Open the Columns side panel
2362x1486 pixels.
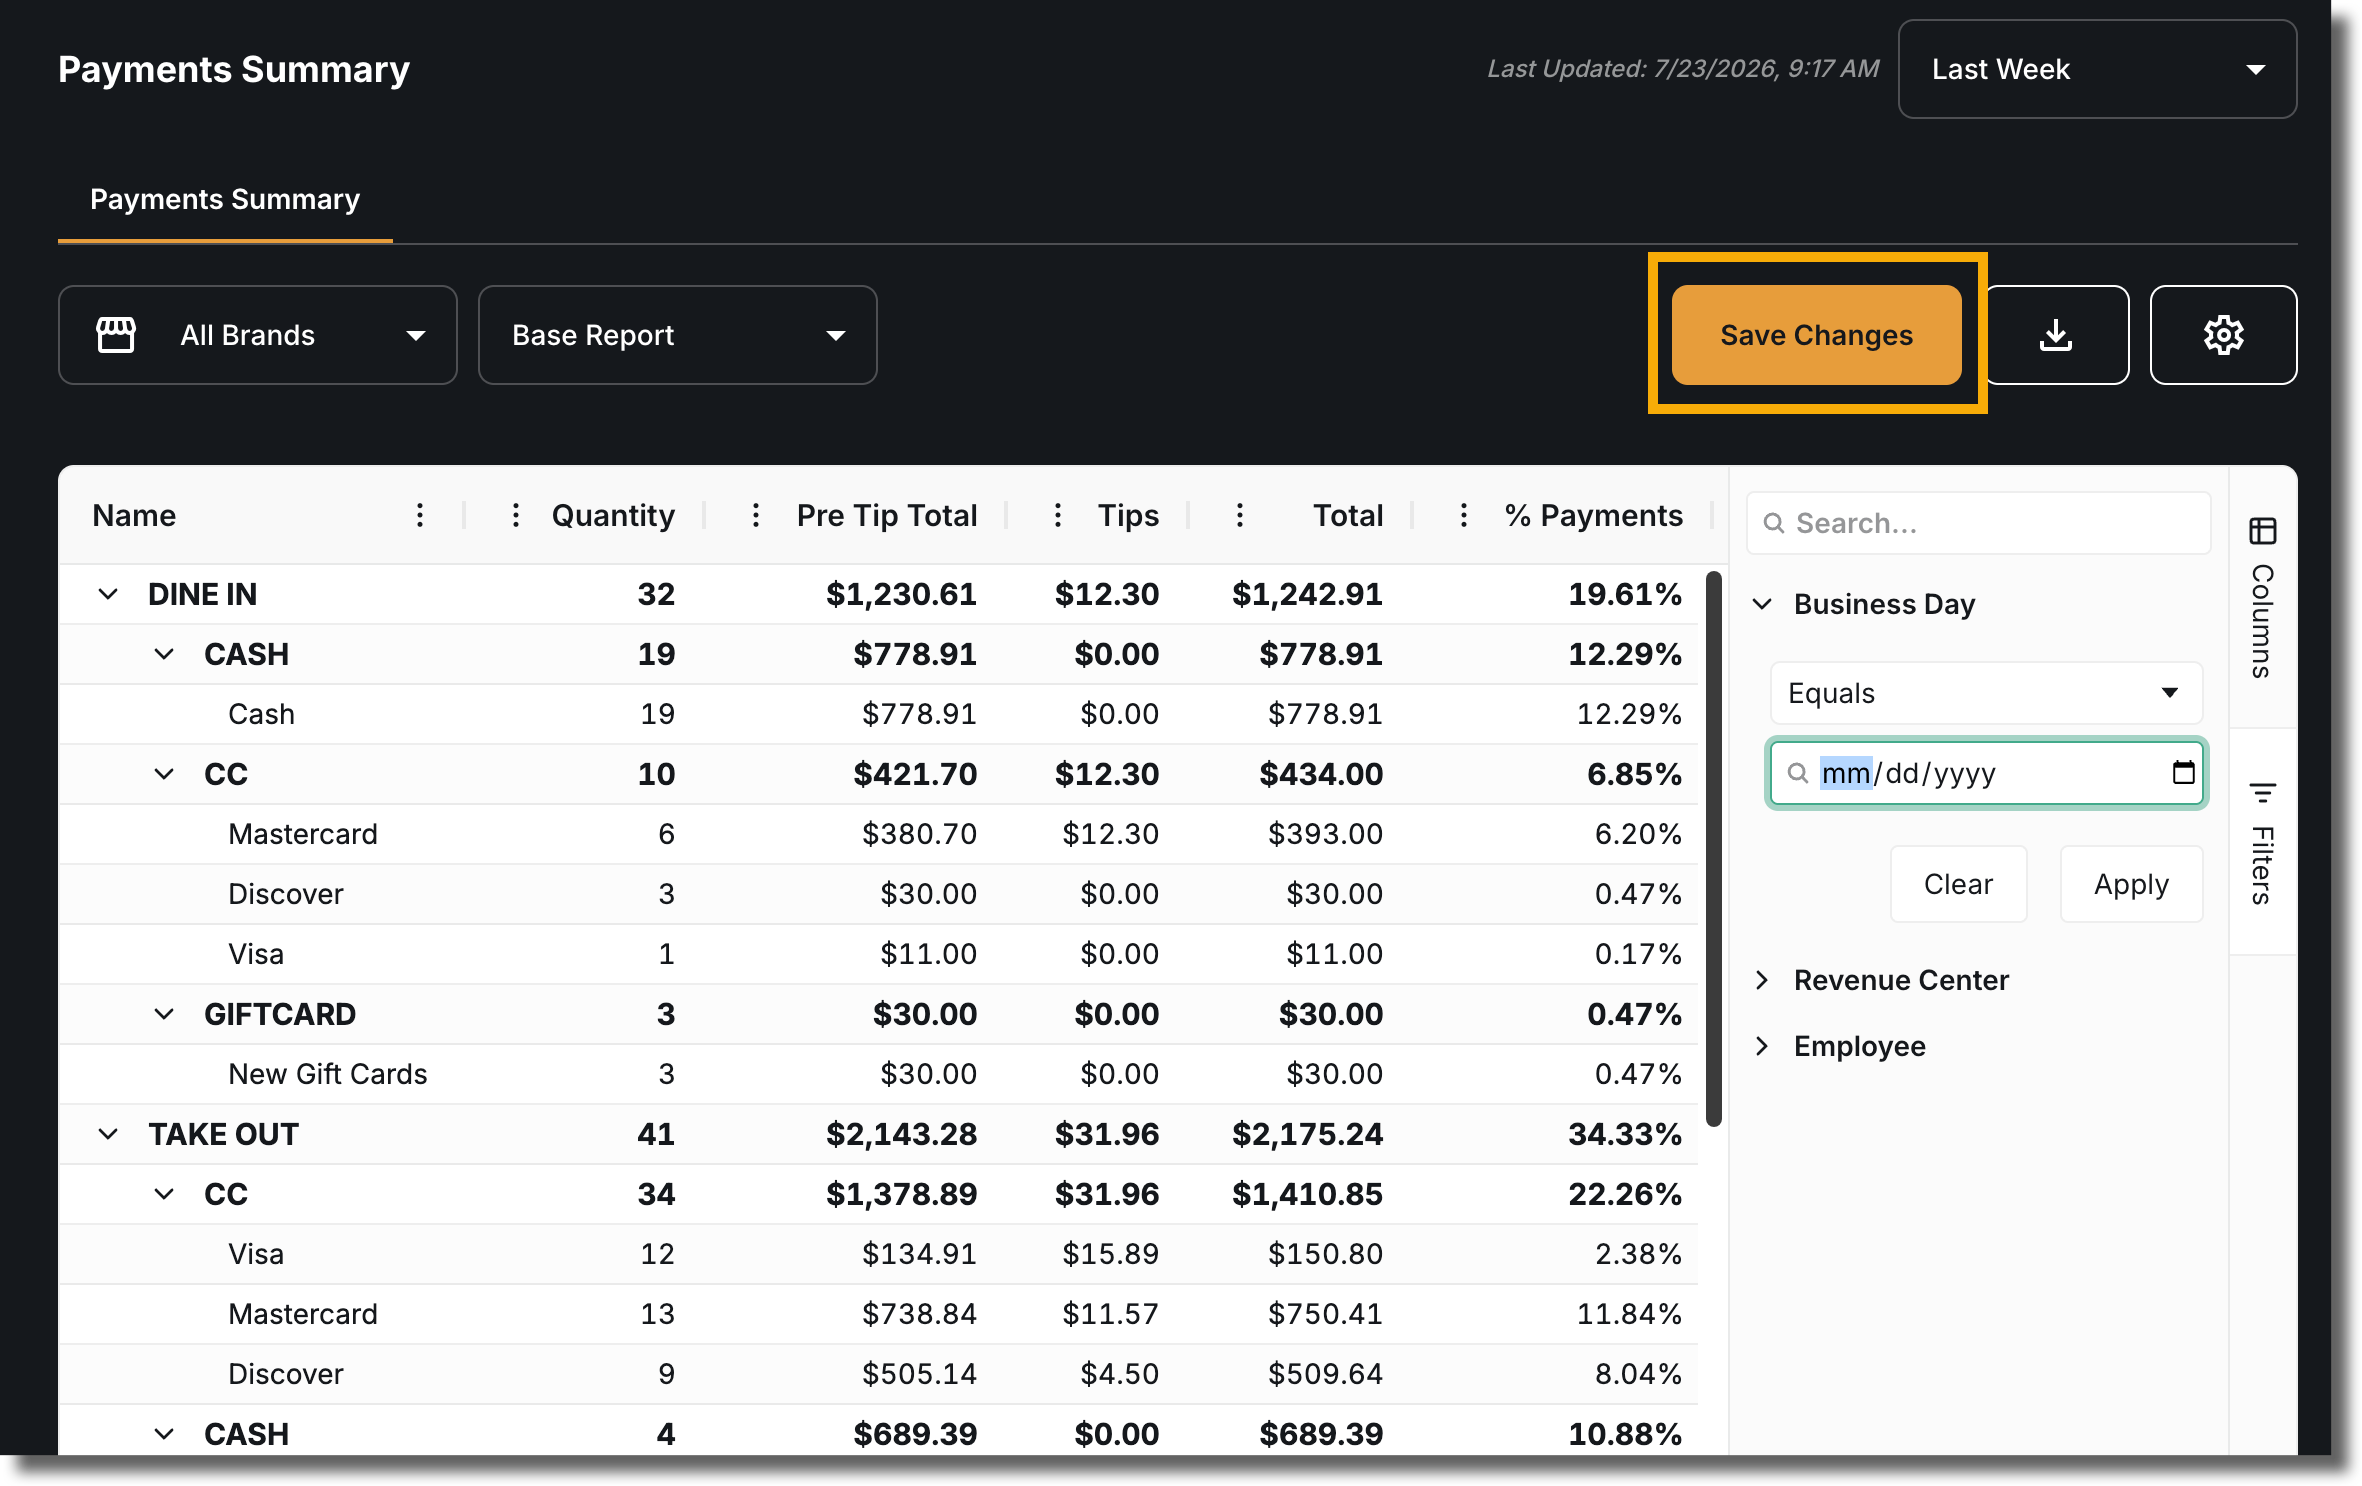(2262, 597)
